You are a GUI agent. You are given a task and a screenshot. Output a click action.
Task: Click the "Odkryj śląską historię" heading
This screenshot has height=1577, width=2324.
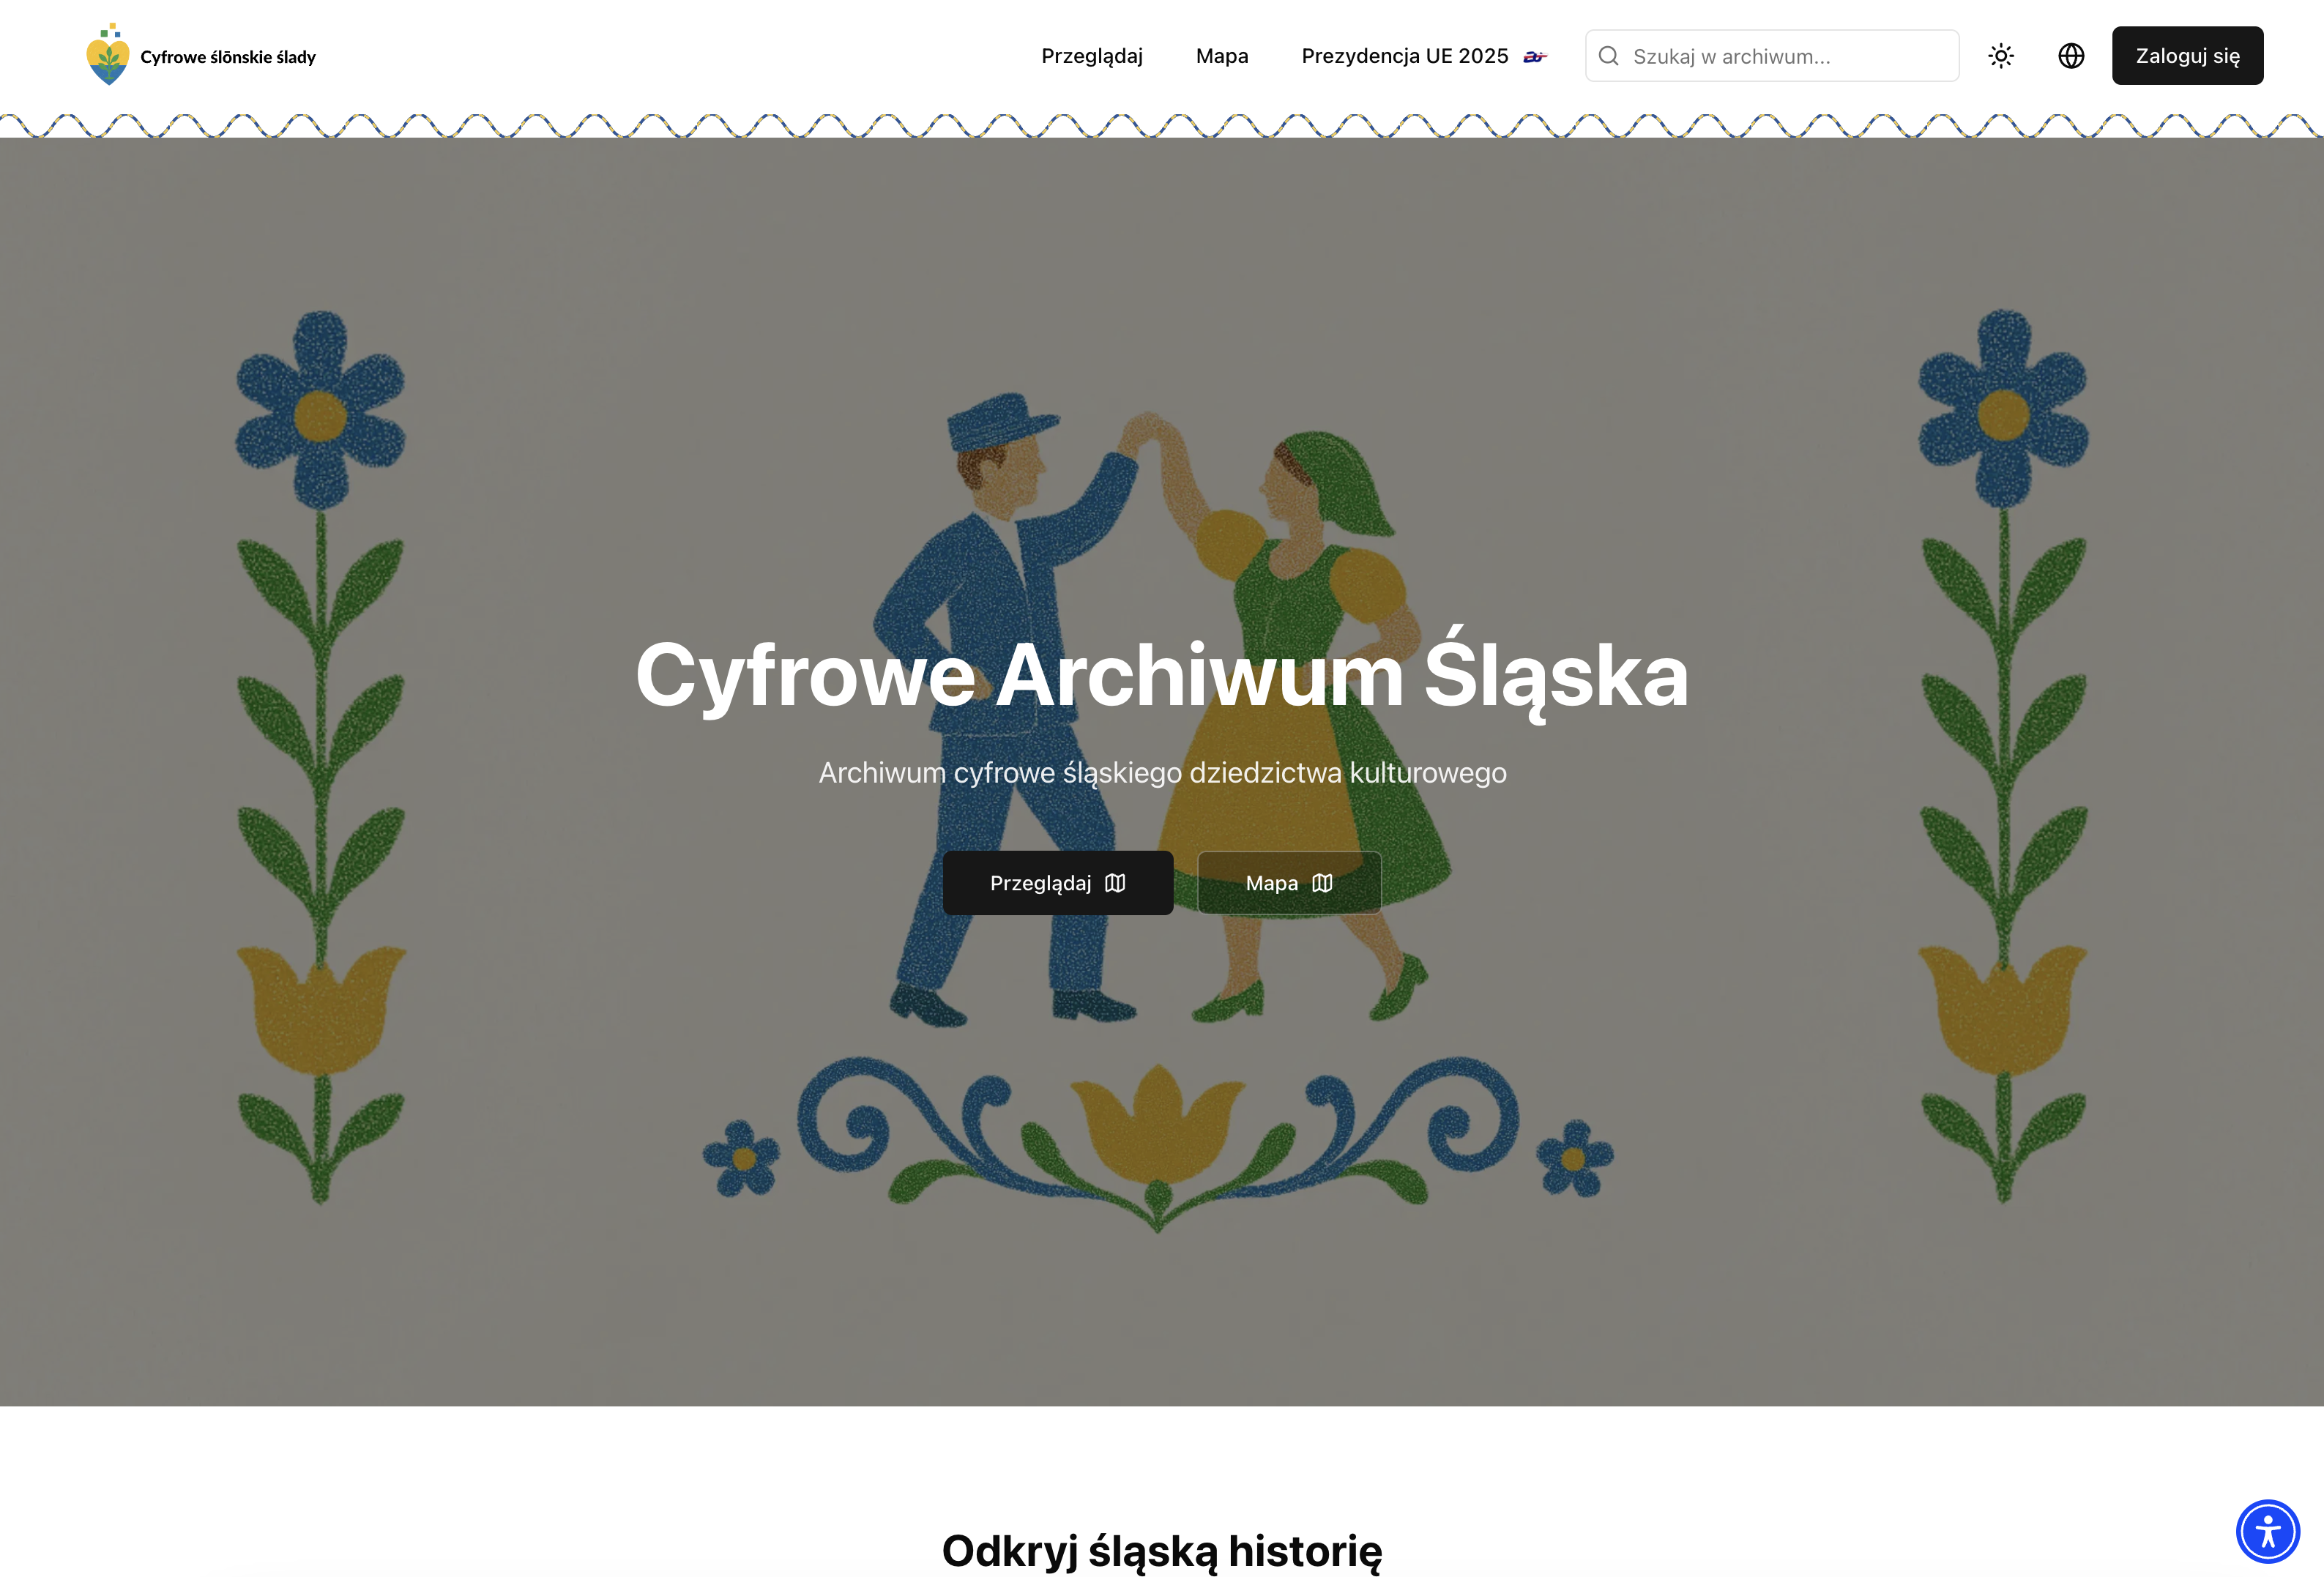1161,1551
